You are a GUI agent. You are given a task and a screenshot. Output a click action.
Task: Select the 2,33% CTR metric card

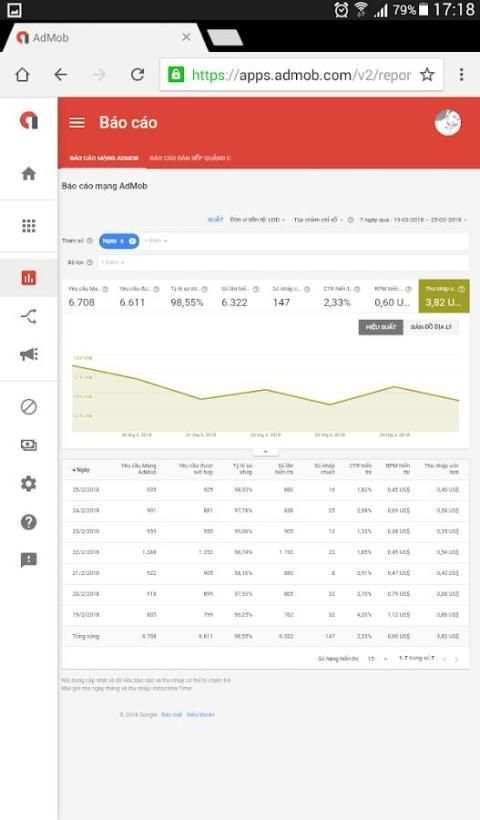point(342,297)
